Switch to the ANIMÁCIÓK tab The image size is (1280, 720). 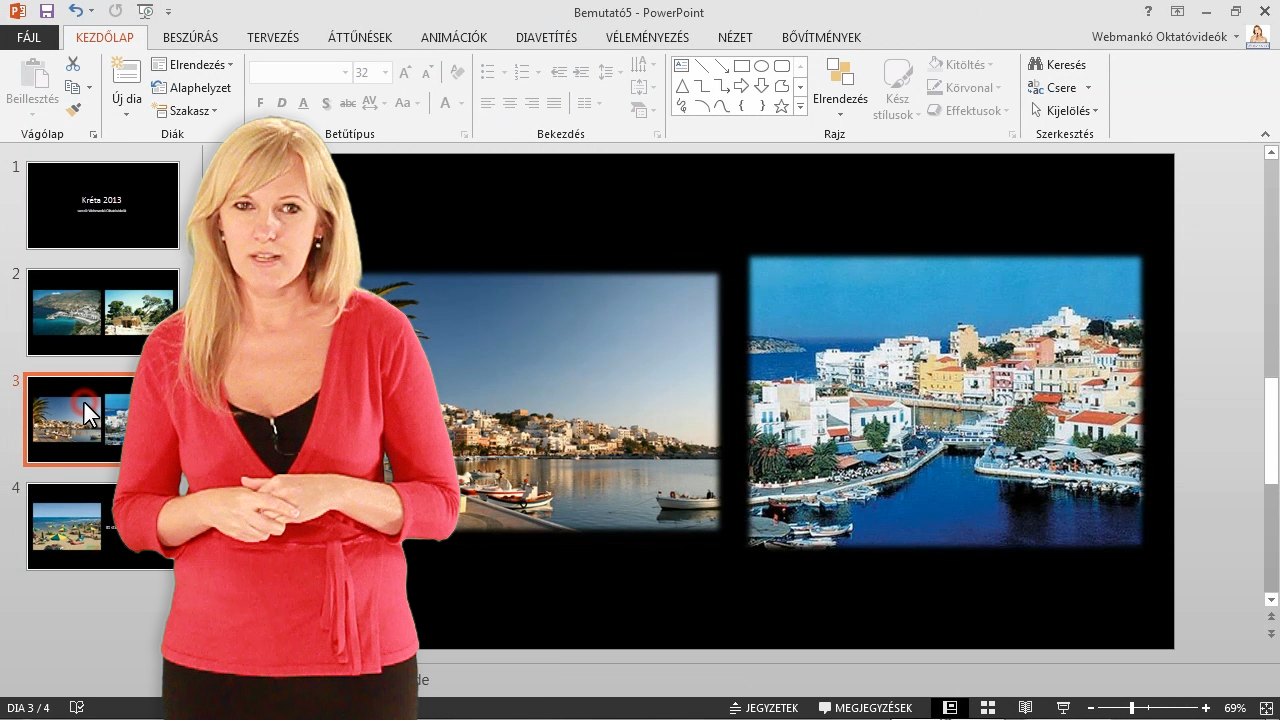[453, 37]
